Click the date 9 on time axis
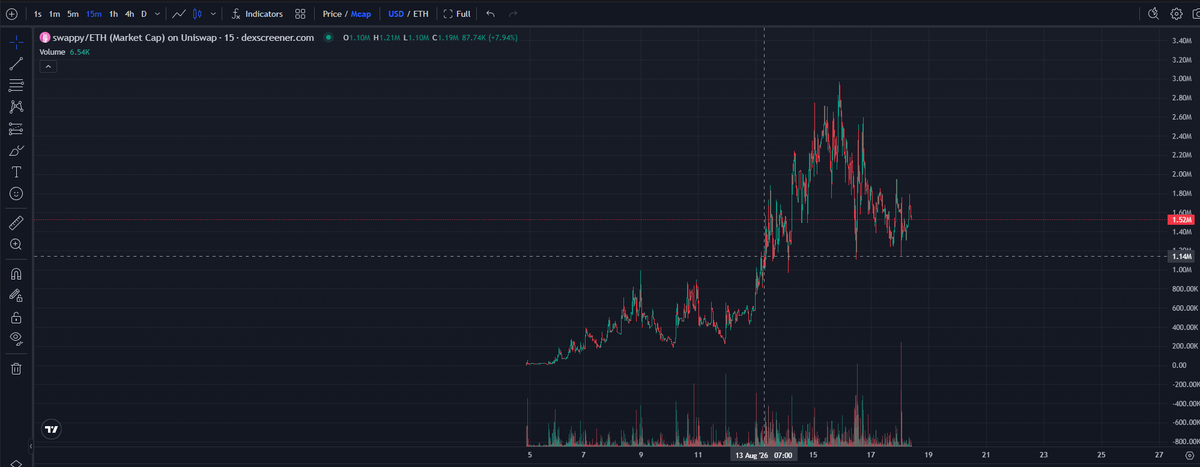 point(641,455)
